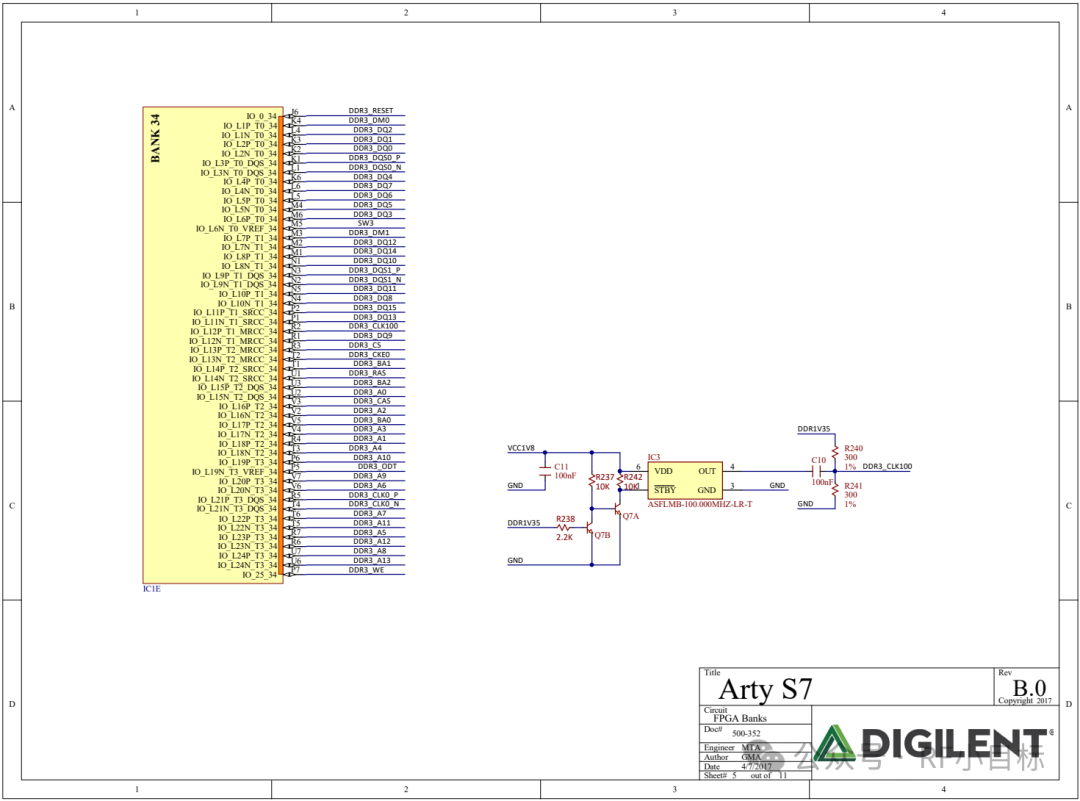Click the 'DDR3_DQS1_P' net label

coord(374,270)
